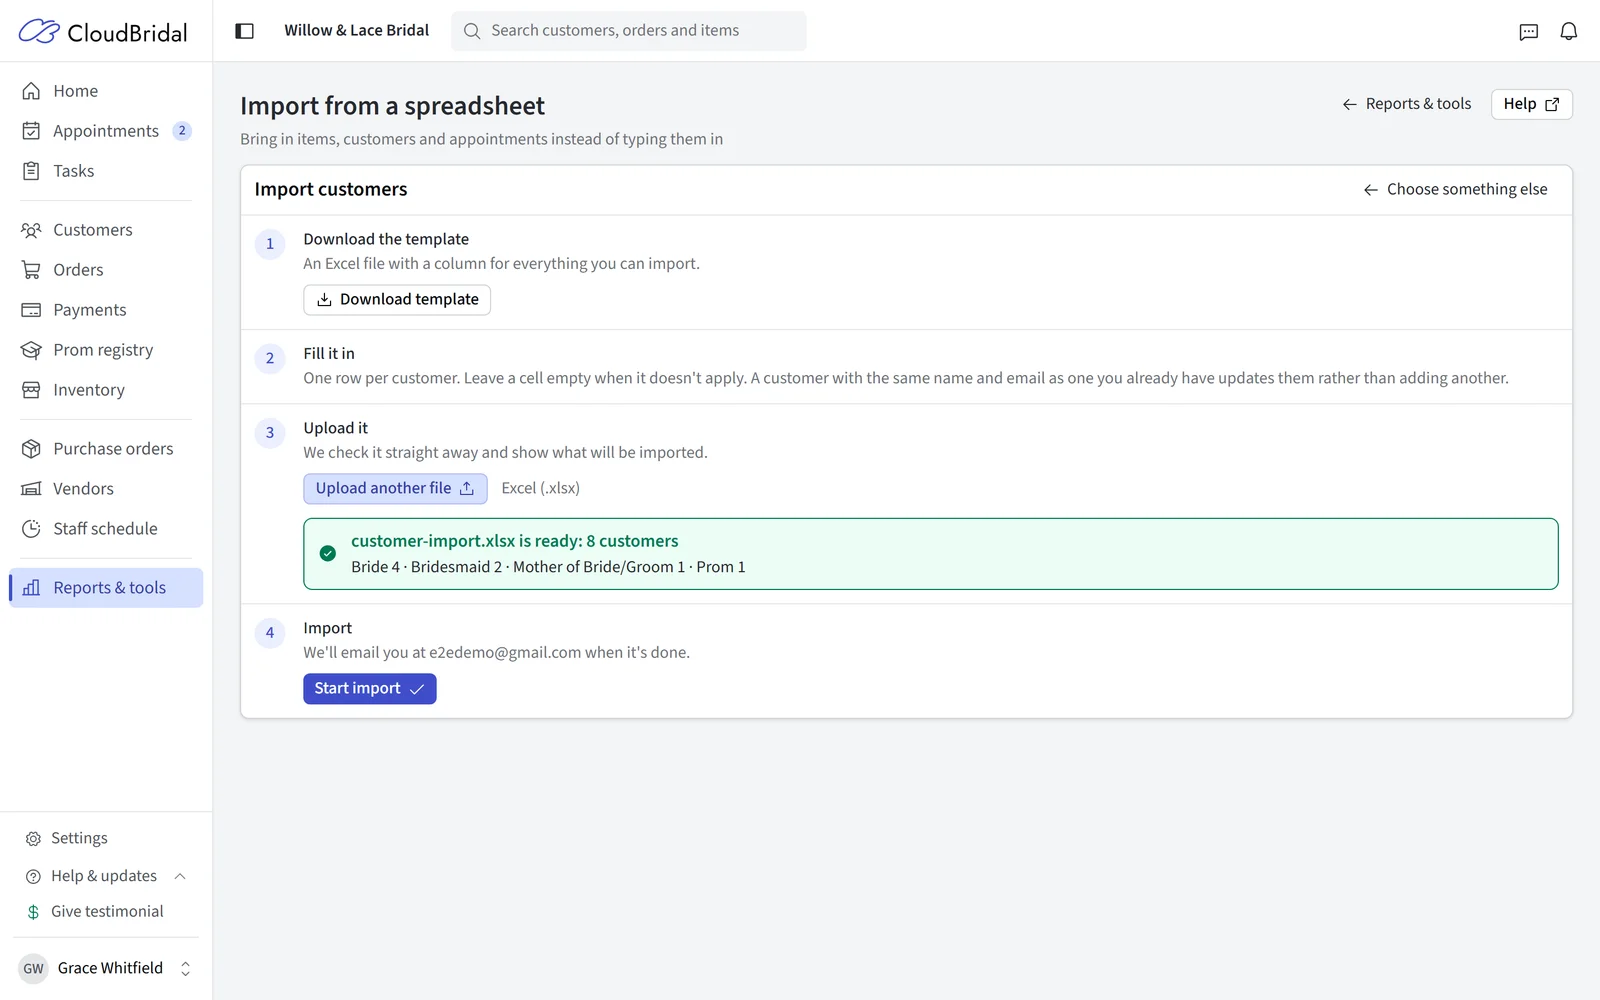Open the chat messages icon
The height and width of the screenshot is (1000, 1600).
1528,32
